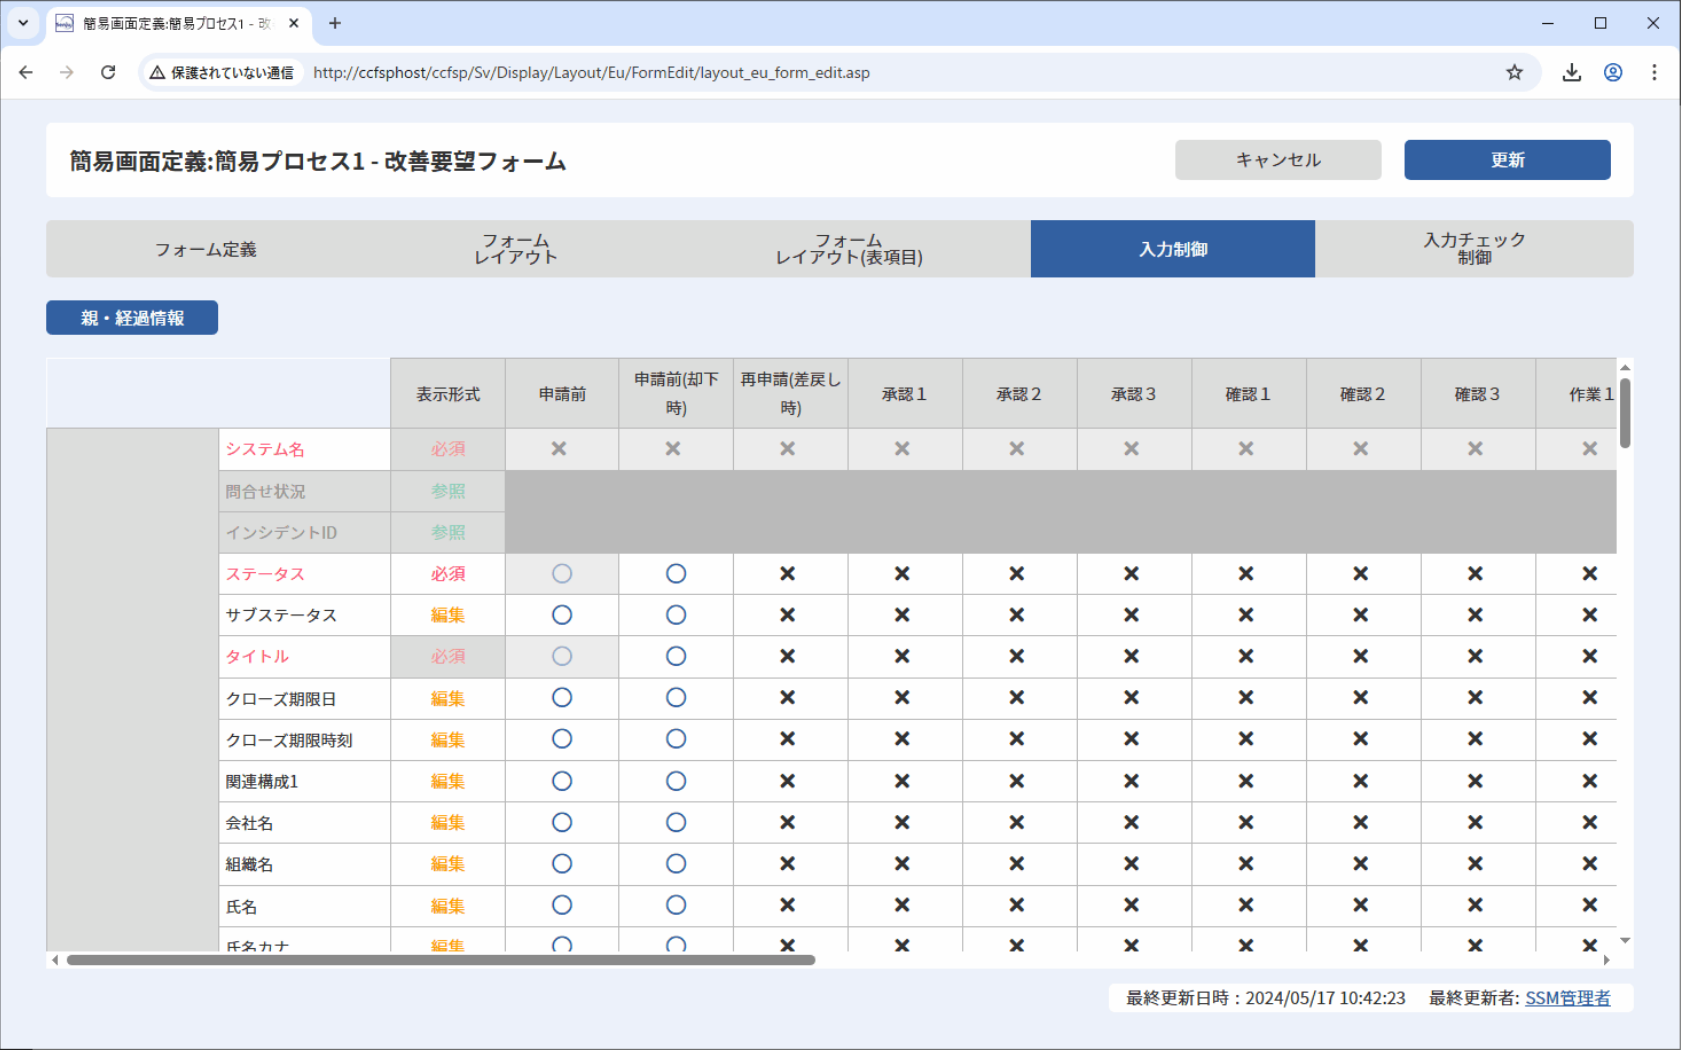Open a new browser tab

coord(335,23)
